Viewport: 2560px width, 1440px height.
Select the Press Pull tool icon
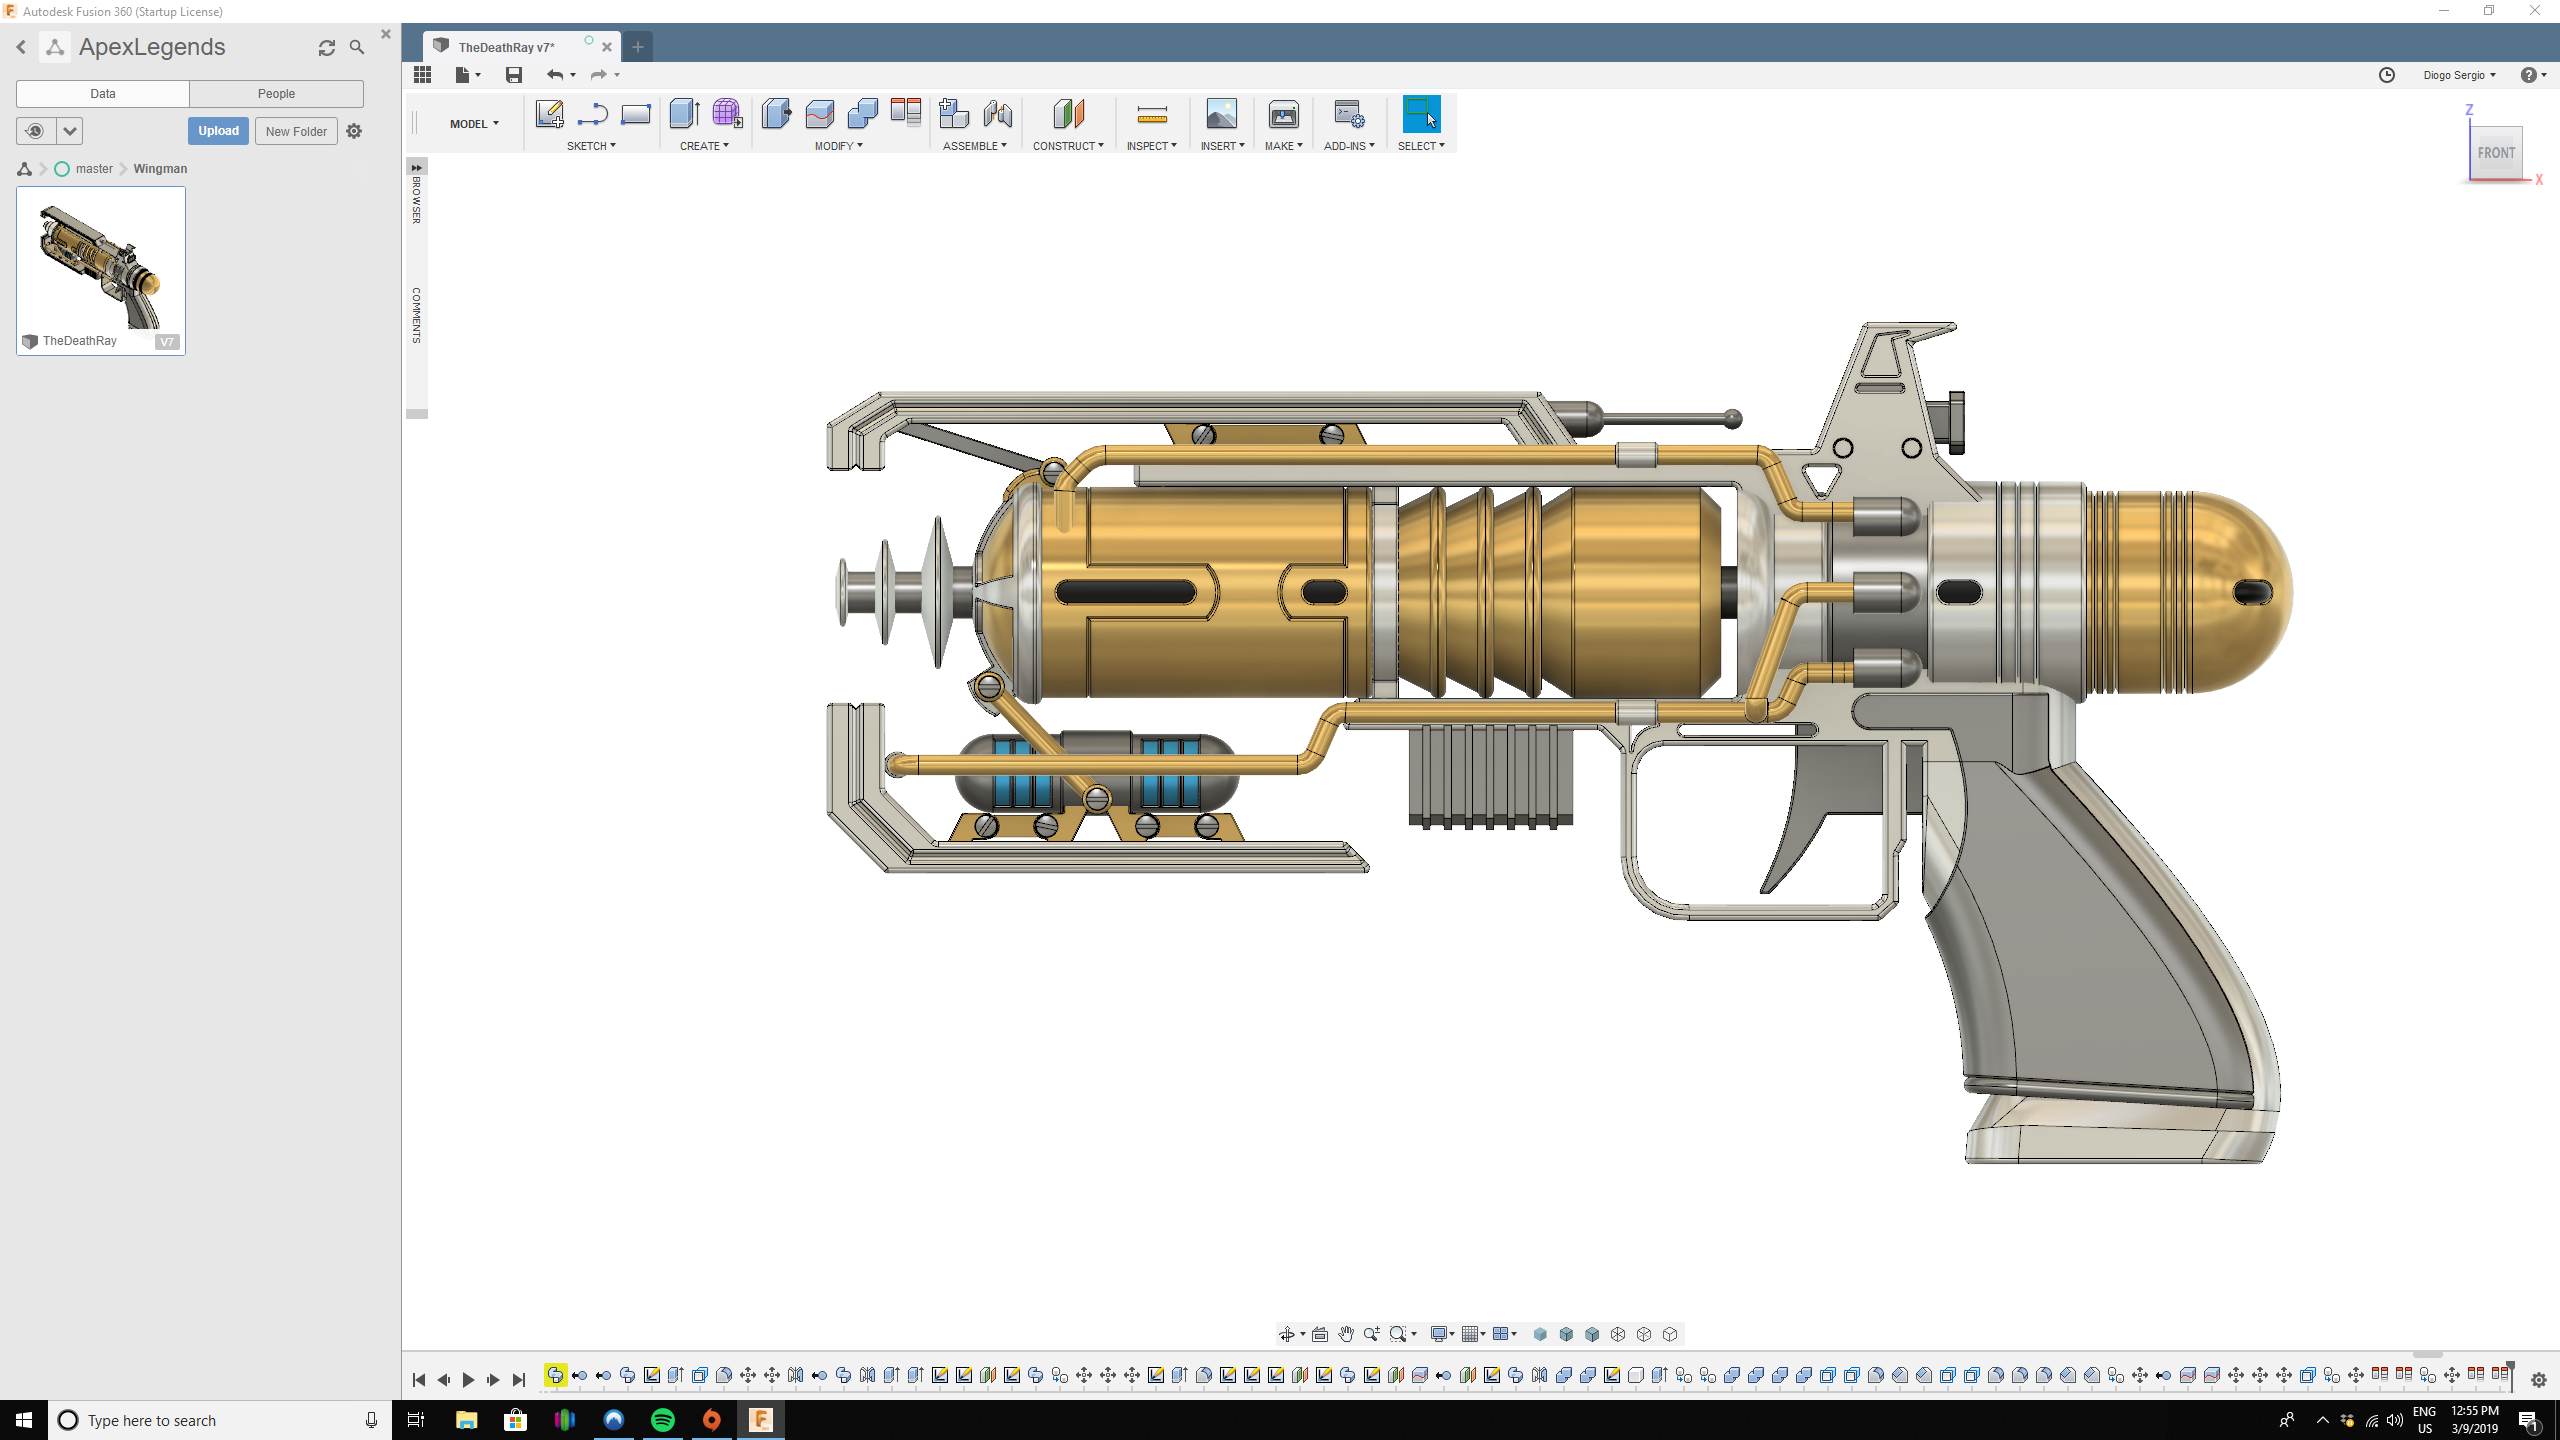[776, 114]
